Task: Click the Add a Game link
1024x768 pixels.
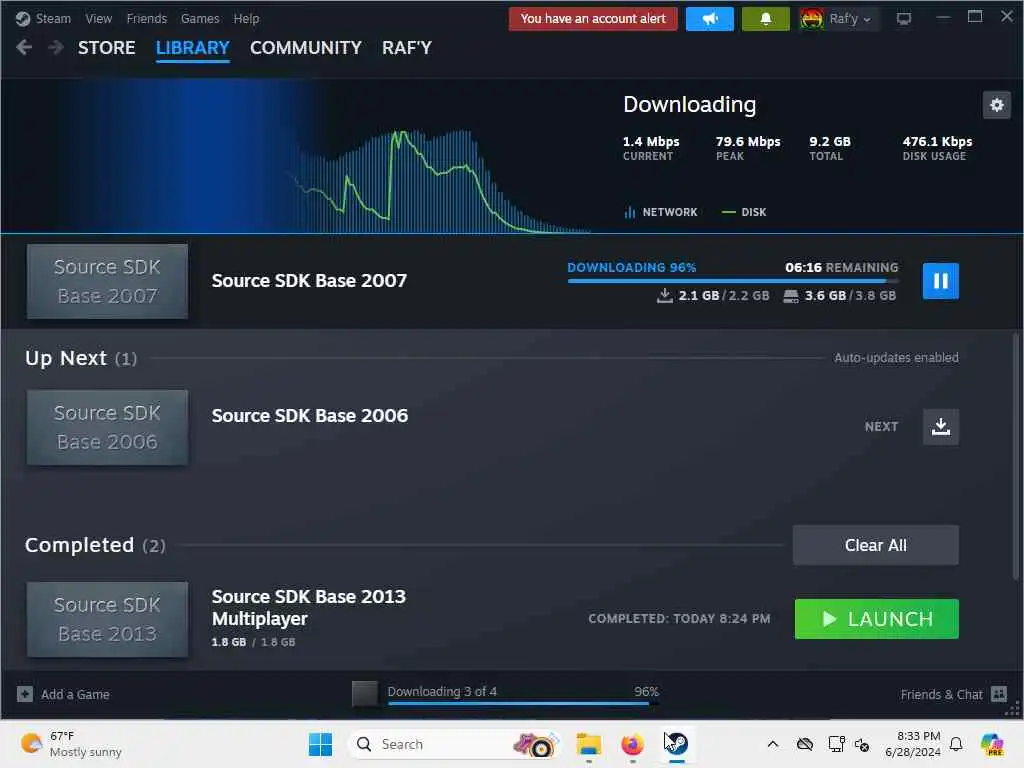Action: click(75, 694)
